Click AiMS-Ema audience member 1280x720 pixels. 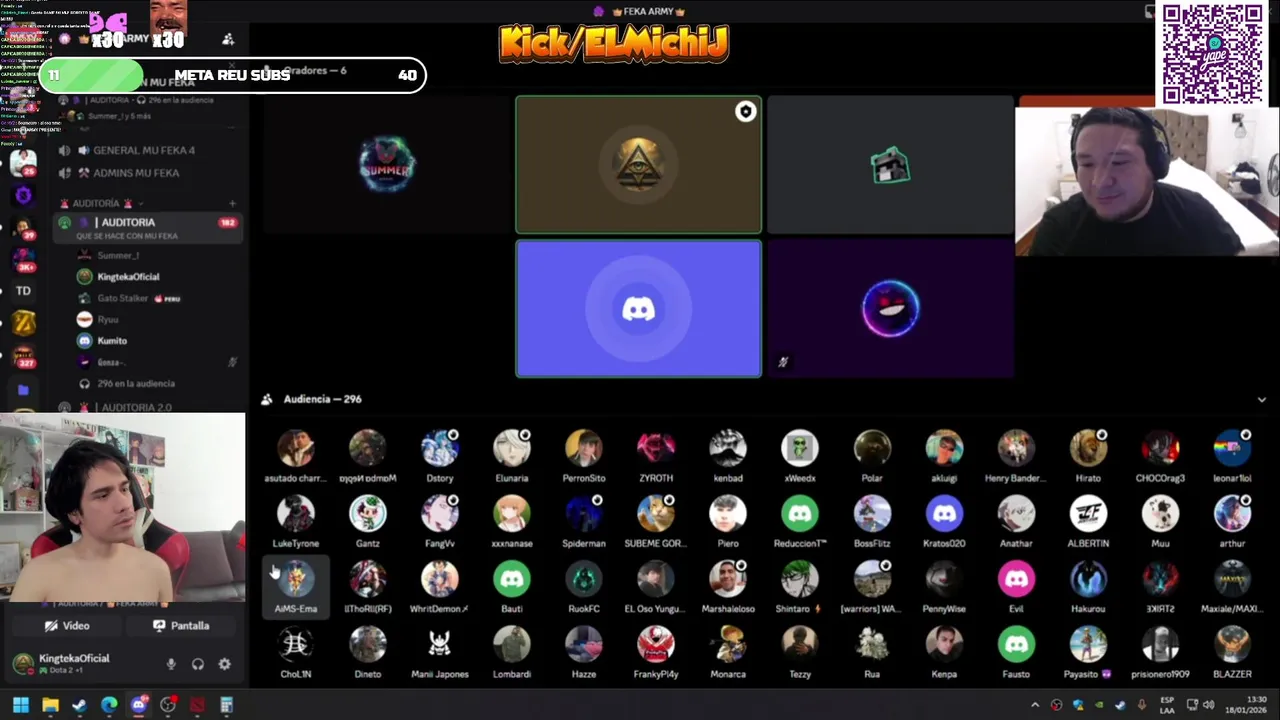[296, 587]
